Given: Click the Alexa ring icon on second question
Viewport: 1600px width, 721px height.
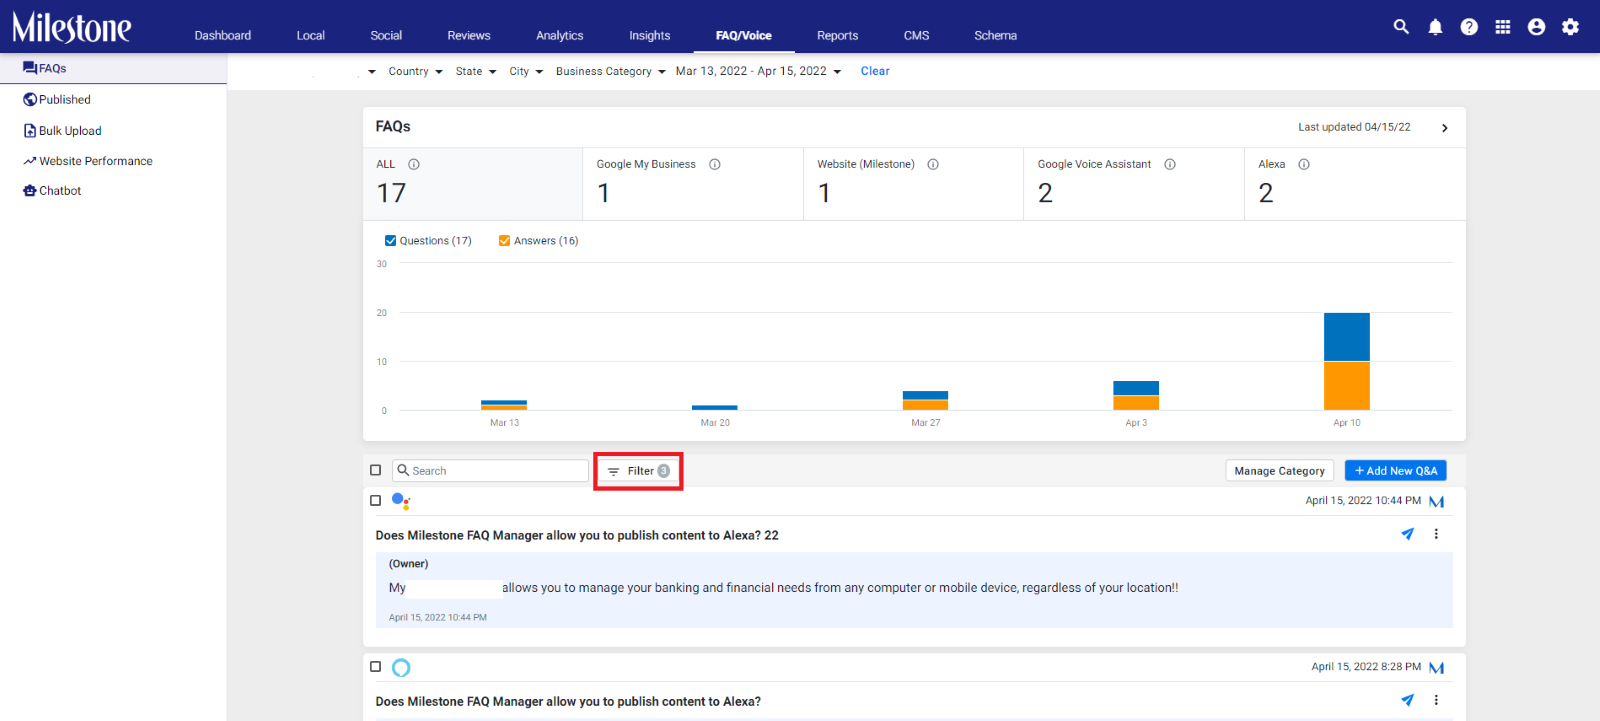Looking at the screenshot, I should tap(401, 667).
